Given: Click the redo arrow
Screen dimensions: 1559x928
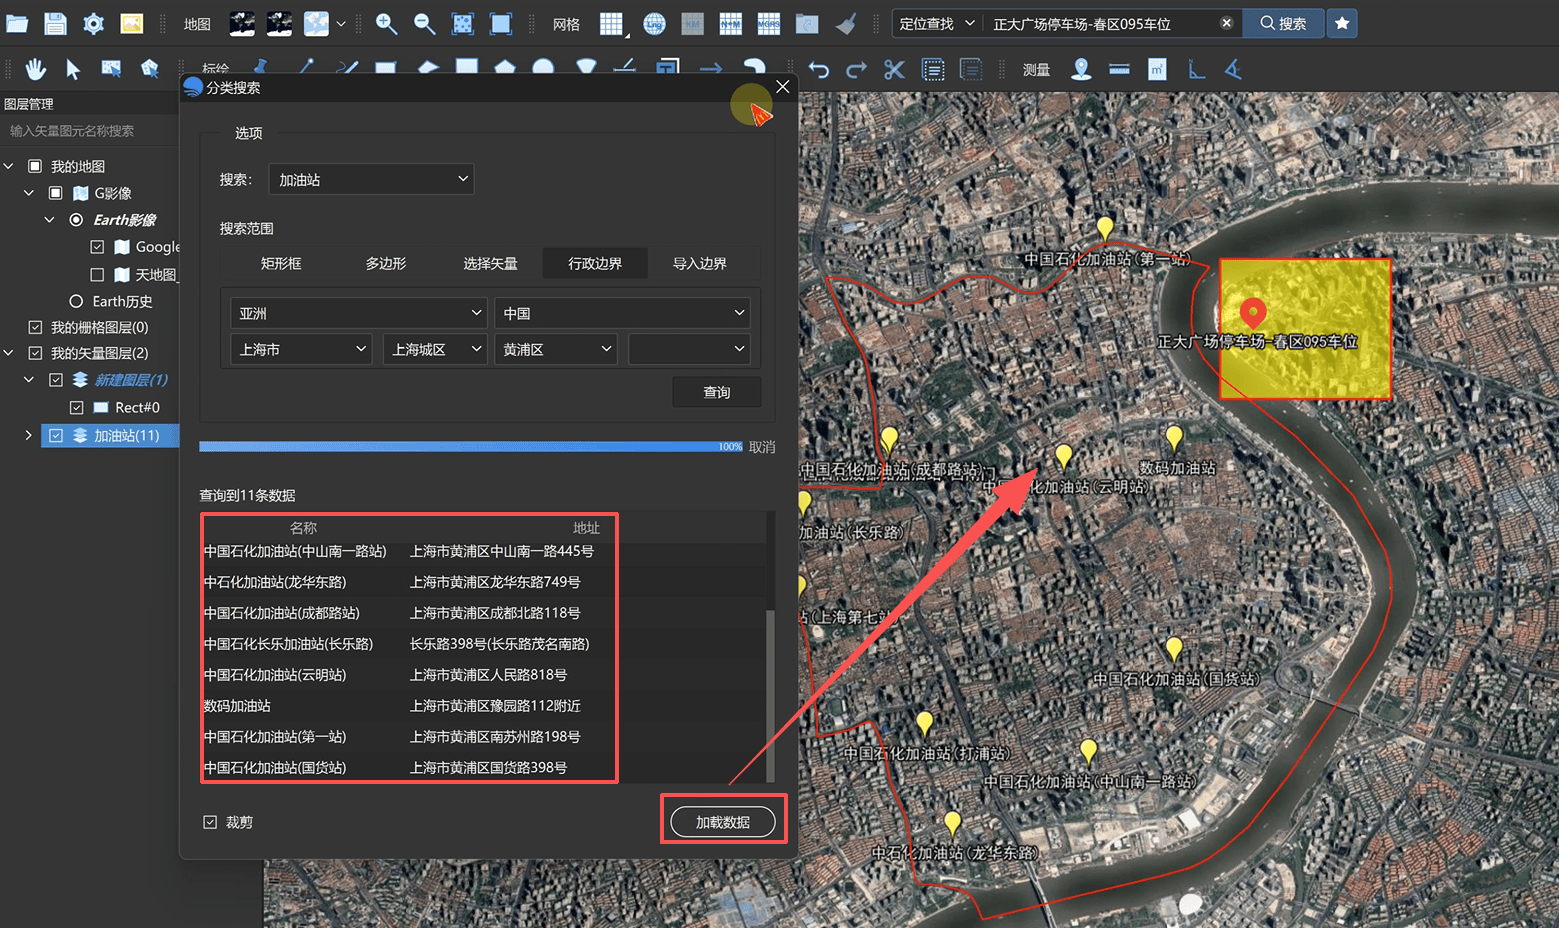Looking at the screenshot, I should (x=856, y=69).
